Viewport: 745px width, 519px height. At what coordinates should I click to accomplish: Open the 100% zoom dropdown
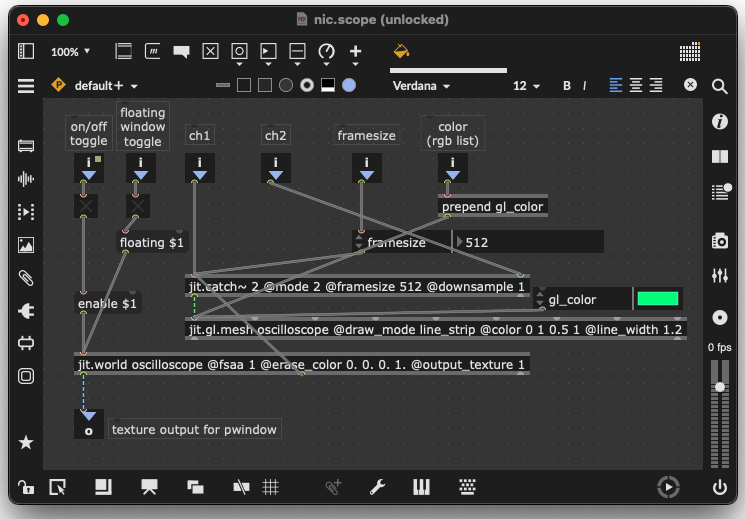[70, 51]
